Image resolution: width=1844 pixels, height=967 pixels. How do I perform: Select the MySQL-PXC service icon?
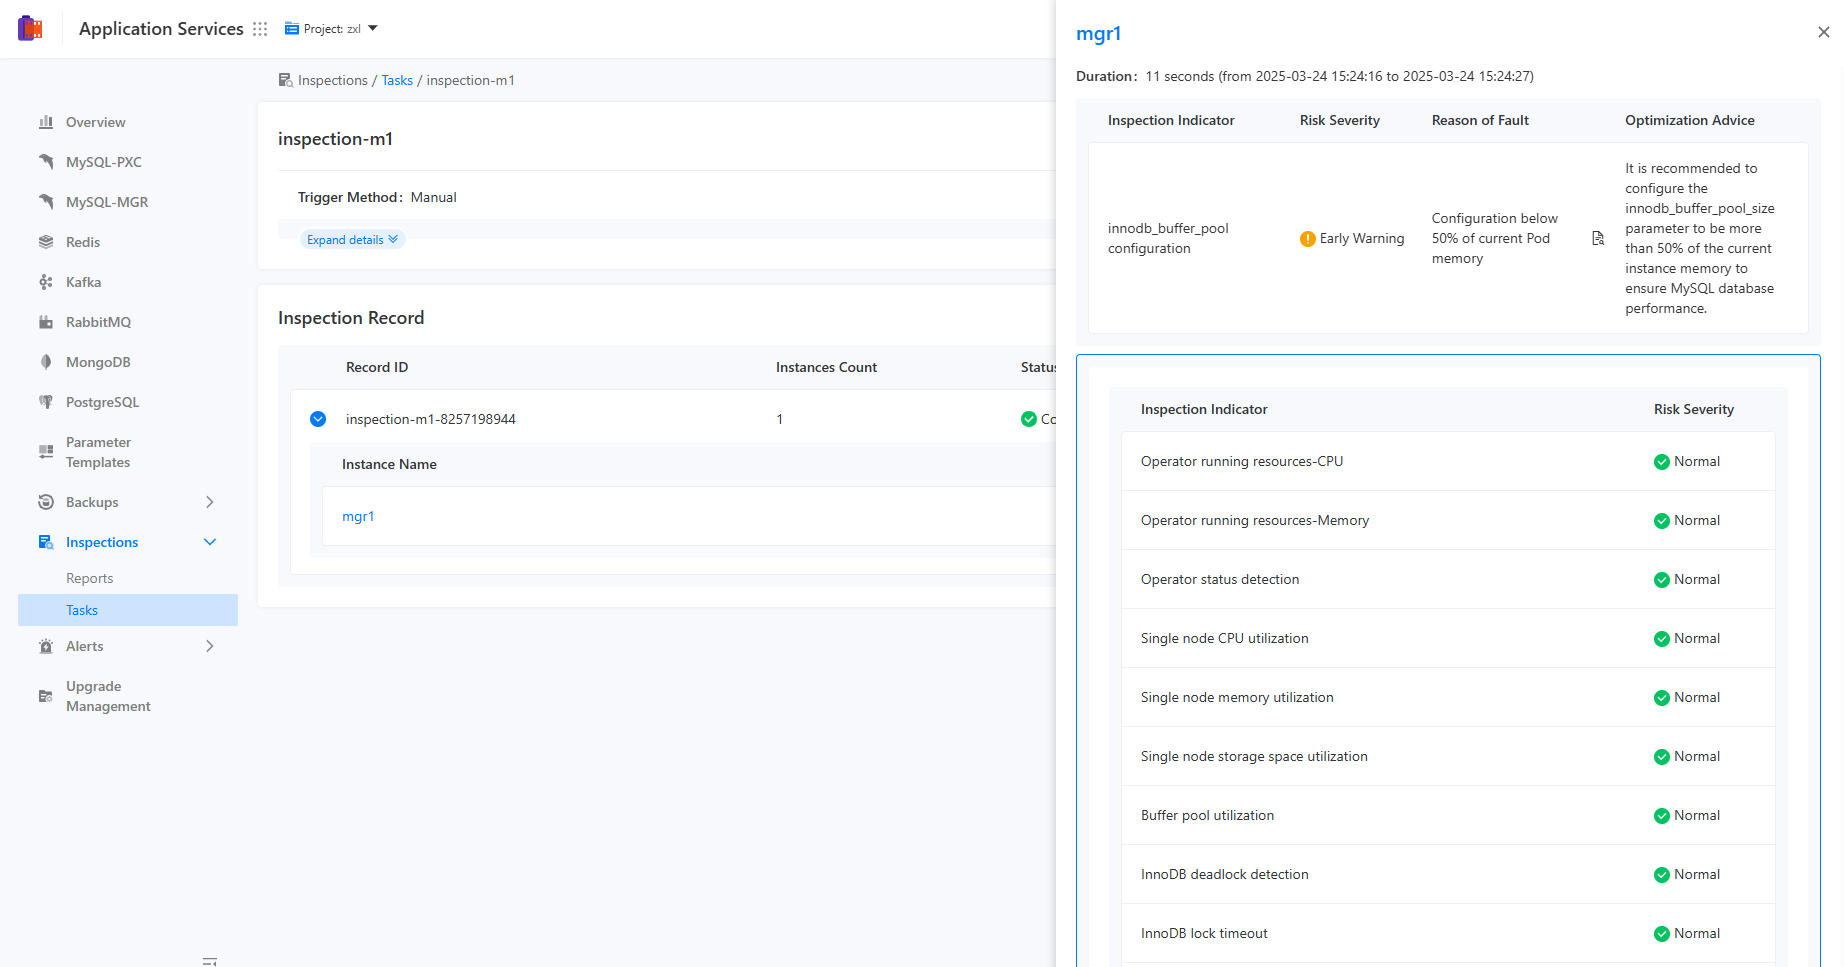click(x=46, y=161)
